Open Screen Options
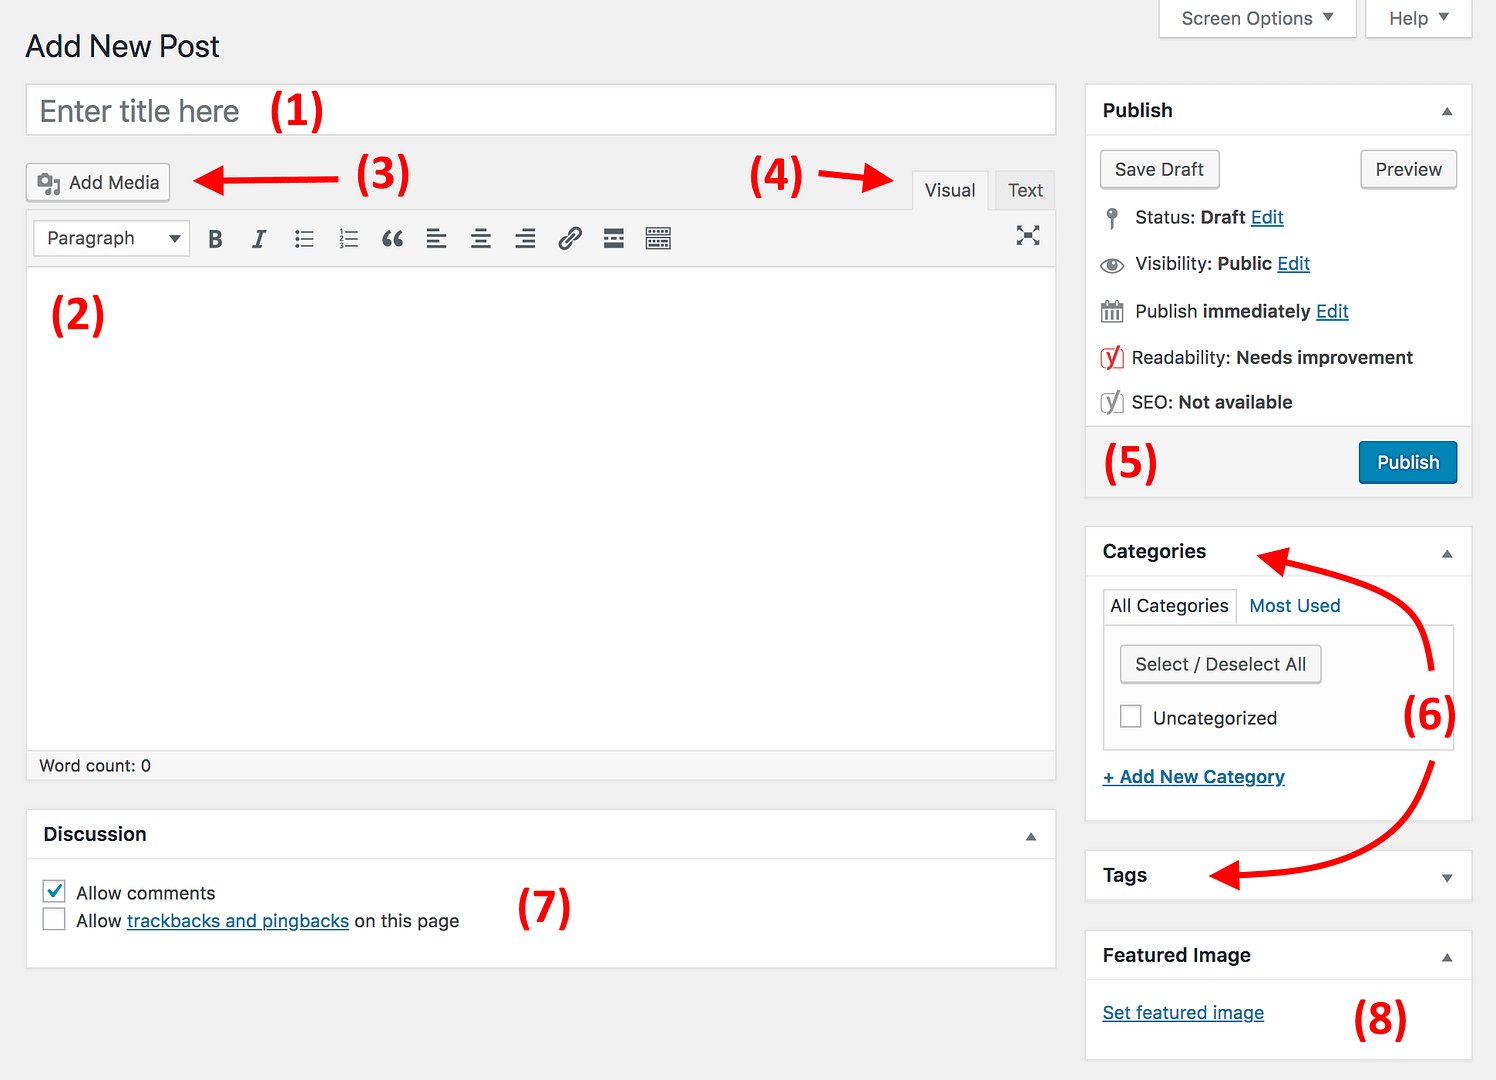1496x1080 pixels. tap(1256, 18)
